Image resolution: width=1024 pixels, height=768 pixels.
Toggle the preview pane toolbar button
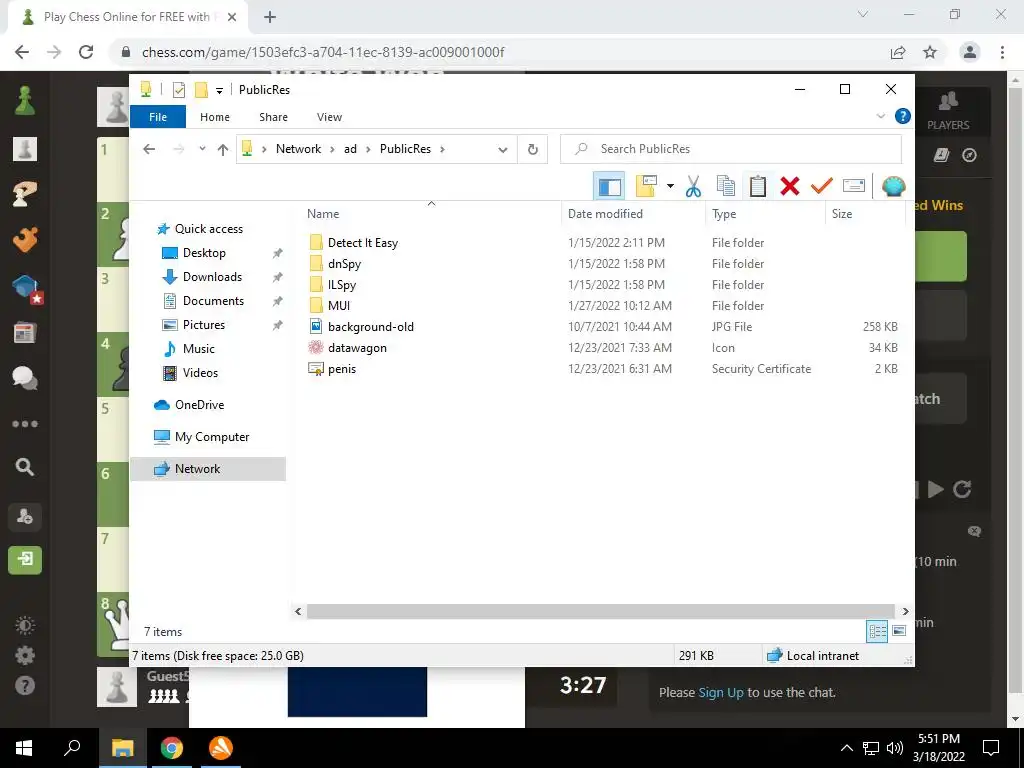609,186
